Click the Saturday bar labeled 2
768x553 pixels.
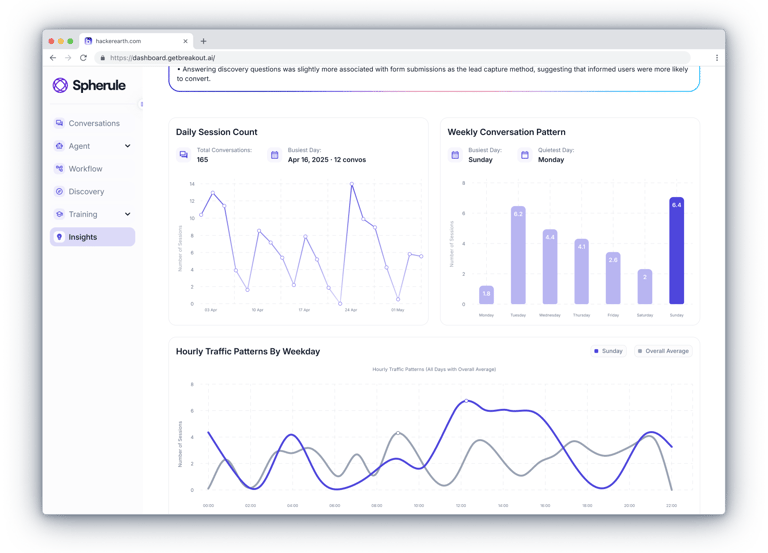tap(645, 287)
